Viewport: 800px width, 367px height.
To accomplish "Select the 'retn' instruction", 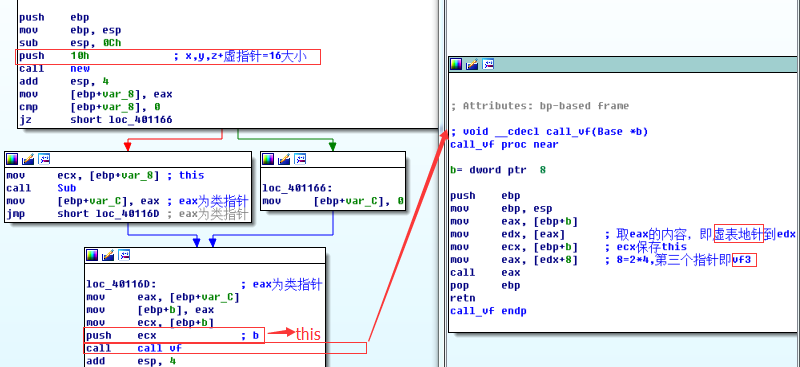I will click(x=463, y=298).
